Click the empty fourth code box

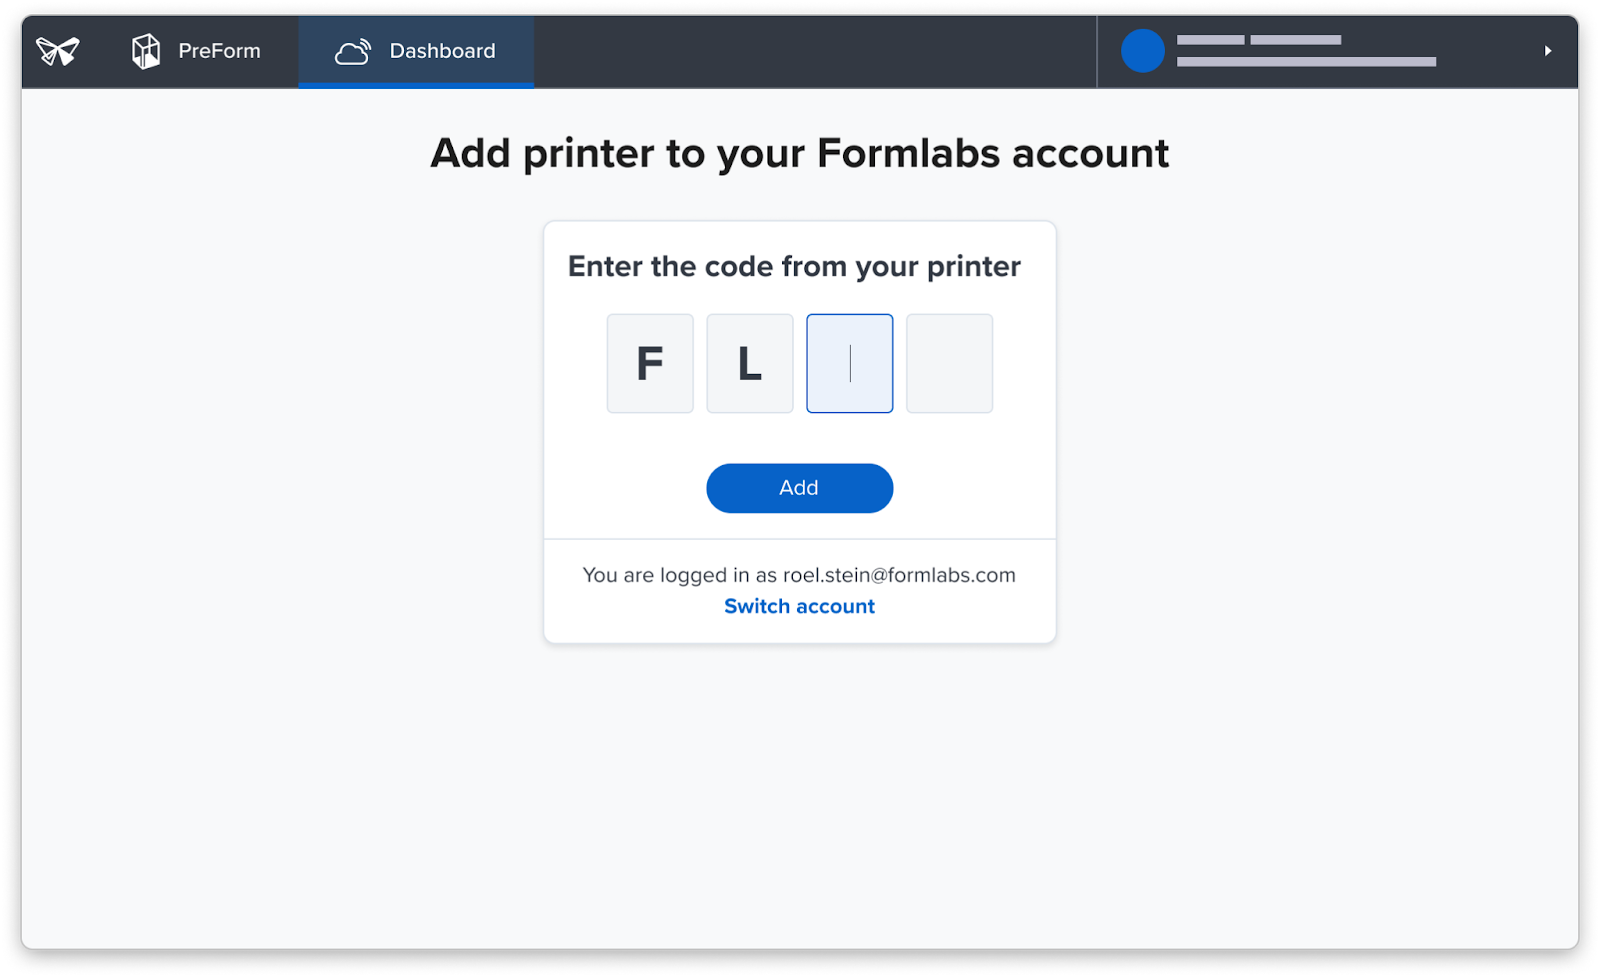948,363
